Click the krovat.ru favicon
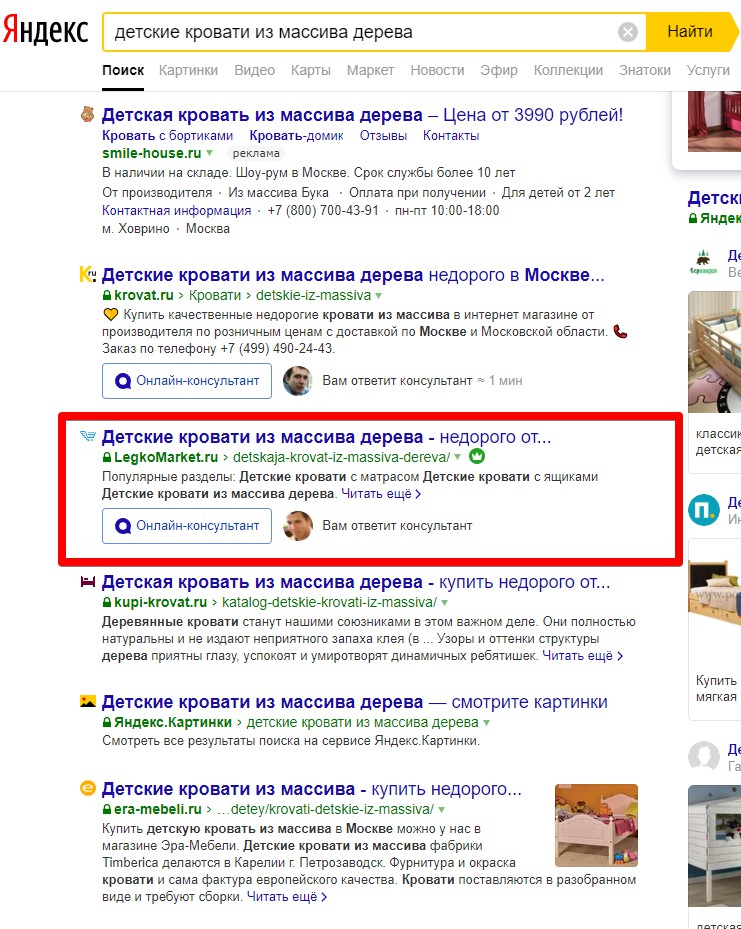This screenshot has width=741, height=929. (x=88, y=274)
